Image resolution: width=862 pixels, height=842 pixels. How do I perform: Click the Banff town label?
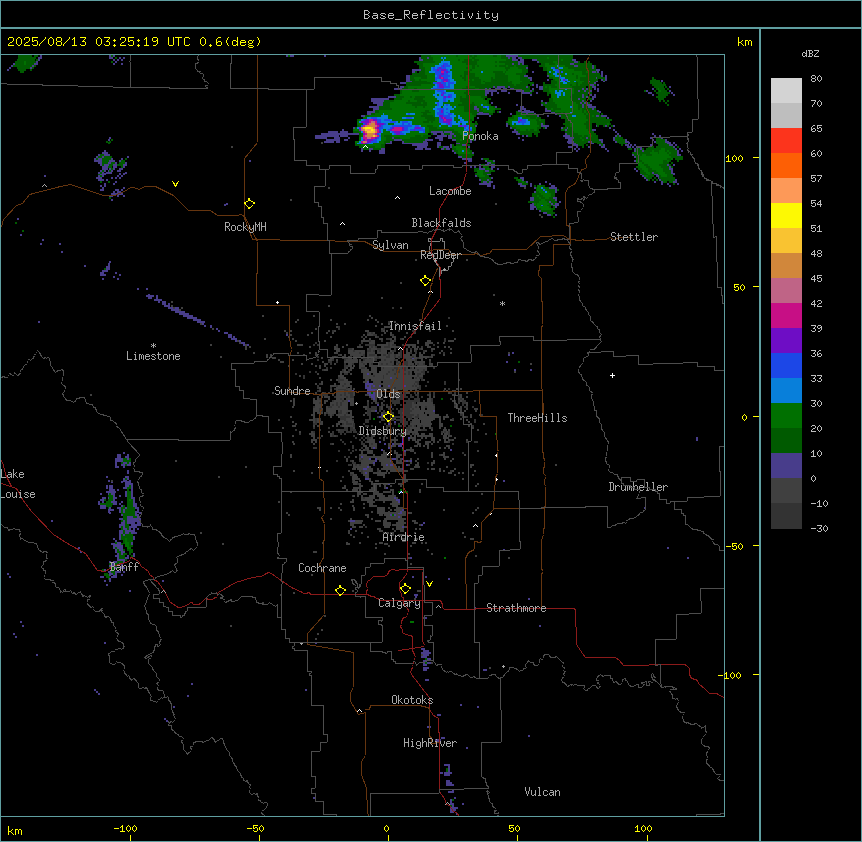tap(124, 567)
